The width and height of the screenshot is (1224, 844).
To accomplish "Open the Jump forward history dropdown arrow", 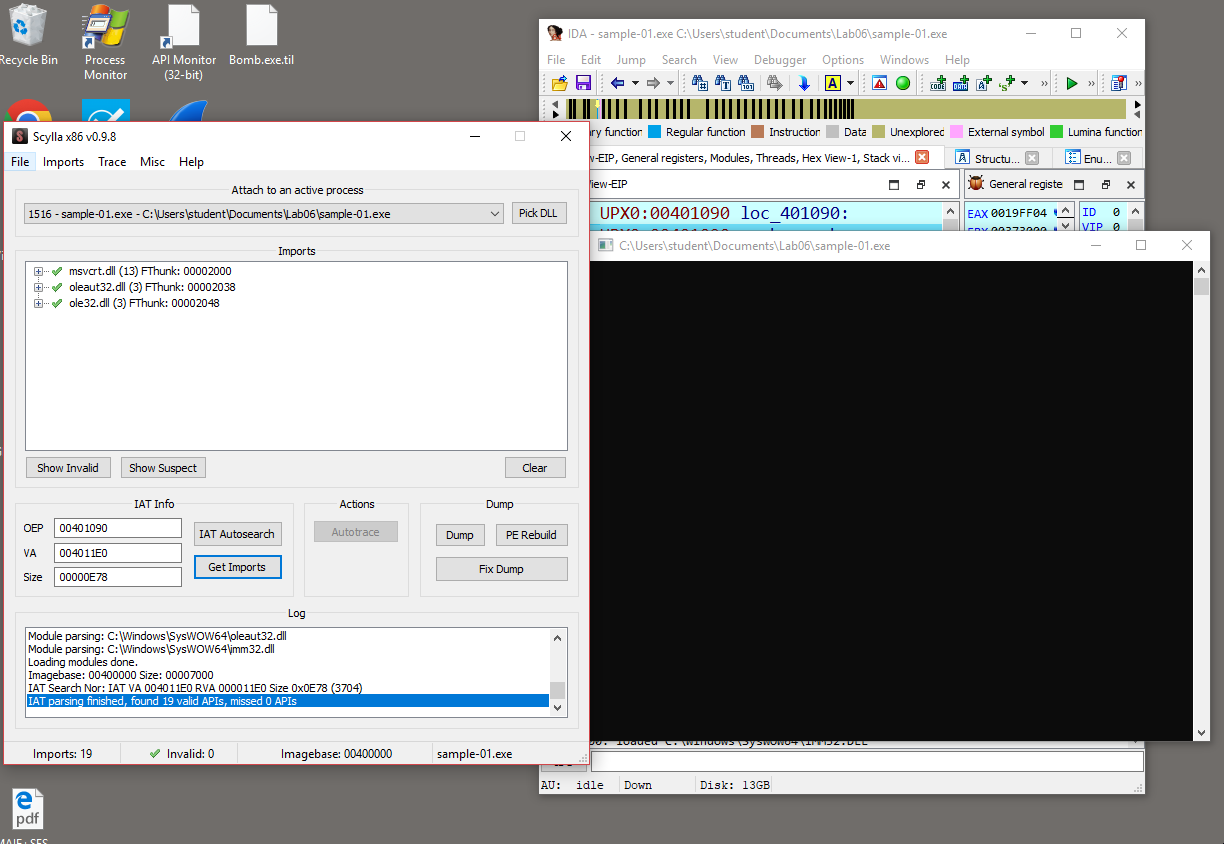I will coord(669,83).
